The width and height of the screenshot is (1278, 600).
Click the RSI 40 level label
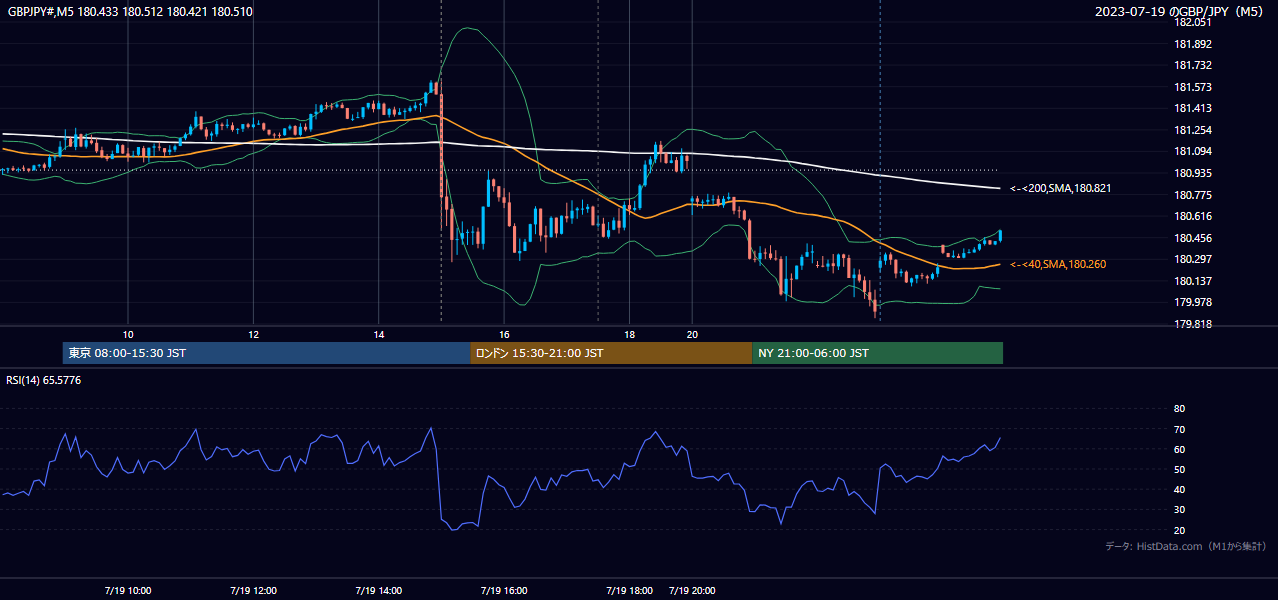[x=1179, y=489]
